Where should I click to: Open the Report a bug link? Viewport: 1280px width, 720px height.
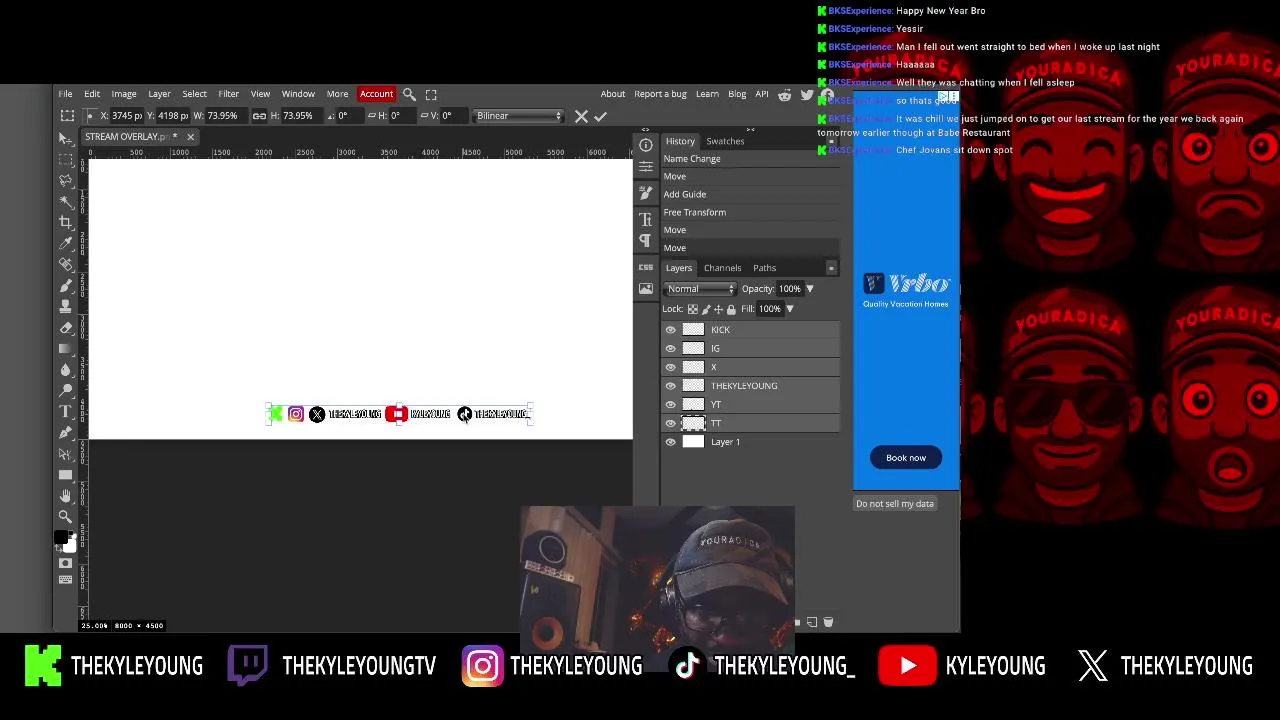[x=660, y=94]
